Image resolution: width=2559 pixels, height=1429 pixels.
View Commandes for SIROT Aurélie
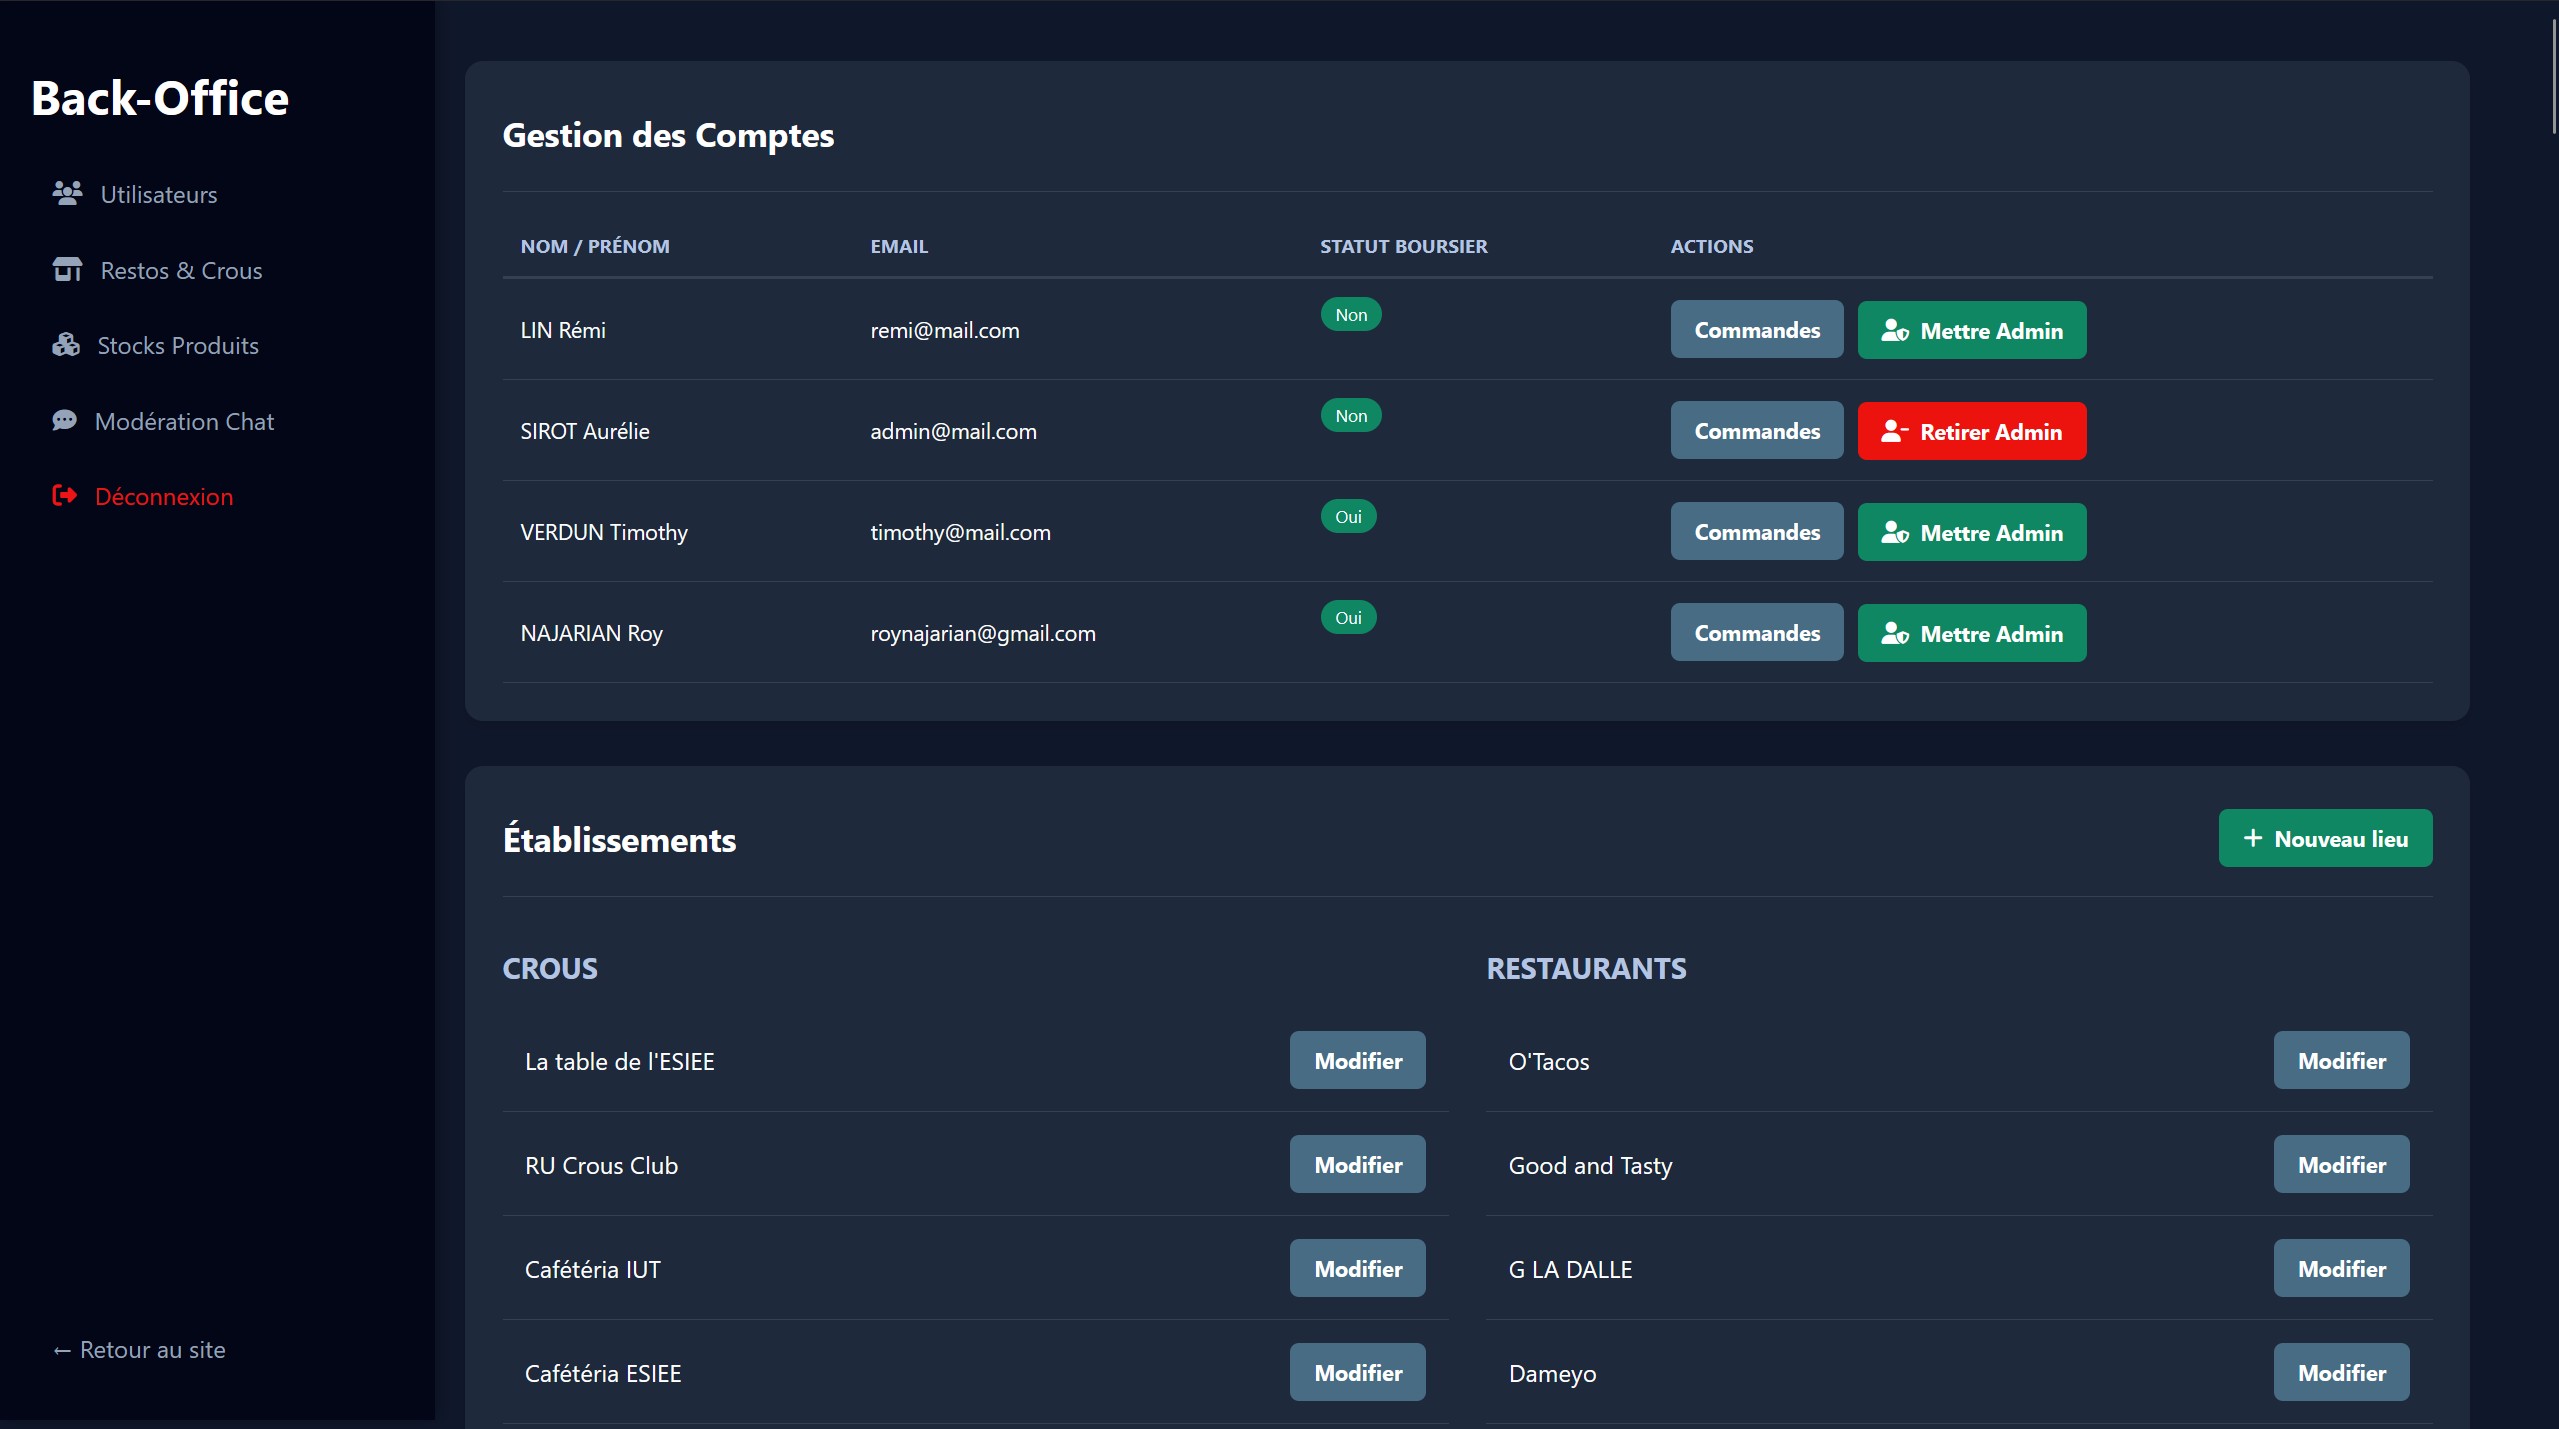click(1757, 431)
